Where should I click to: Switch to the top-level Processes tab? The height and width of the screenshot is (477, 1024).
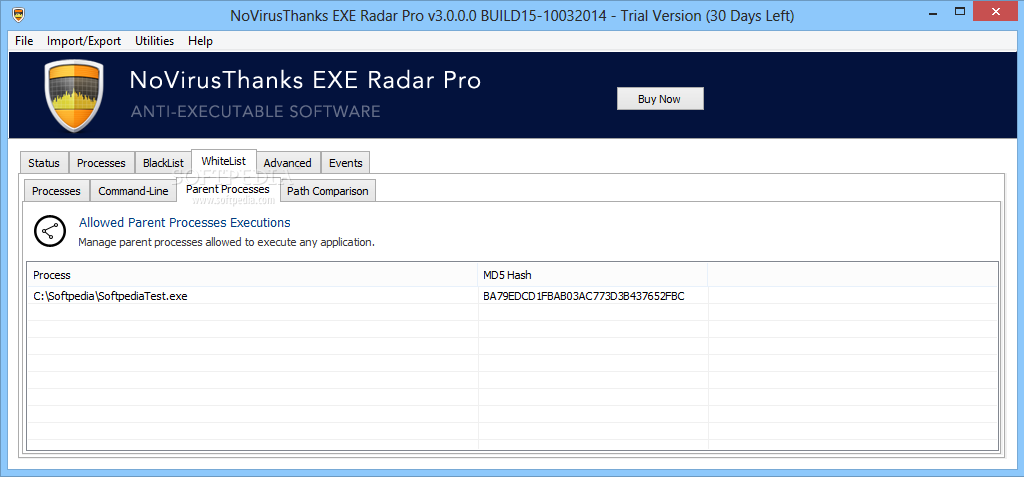pyautogui.click(x=101, y=163)
